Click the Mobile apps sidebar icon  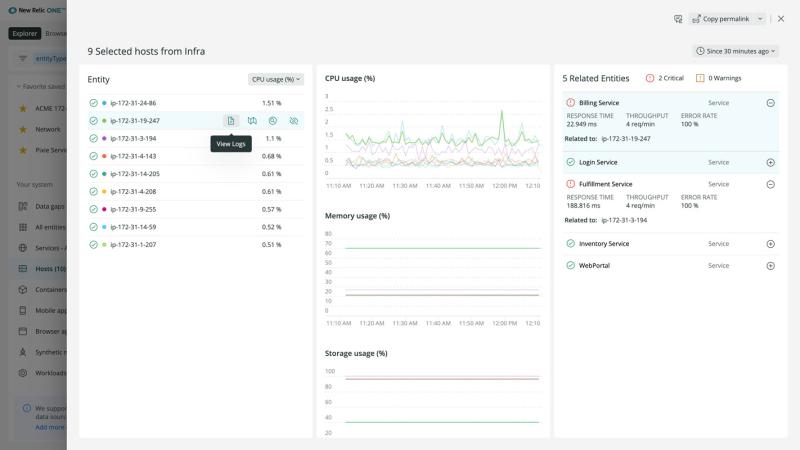pos(22,310)
